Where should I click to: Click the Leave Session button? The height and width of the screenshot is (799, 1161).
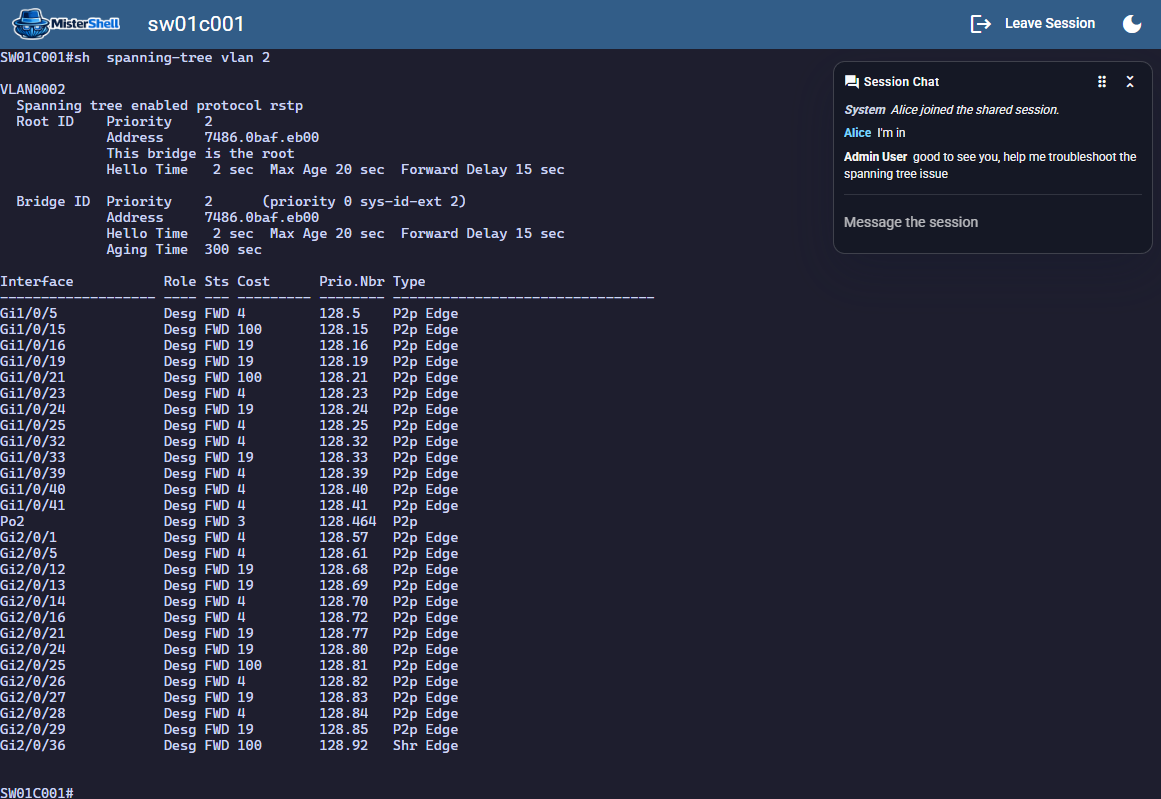click(1033, 24)
